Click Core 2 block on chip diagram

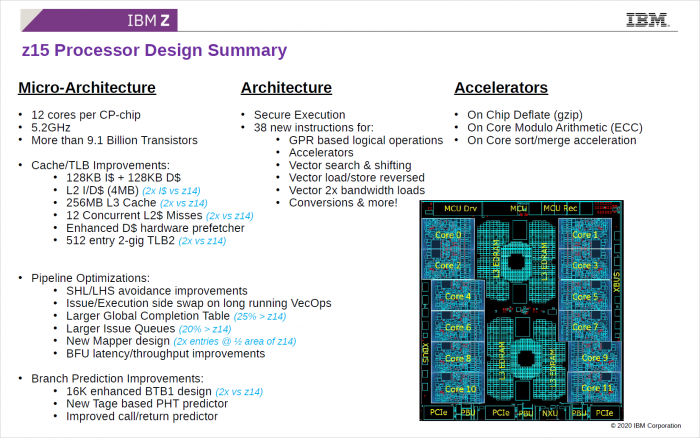[448, 264]
